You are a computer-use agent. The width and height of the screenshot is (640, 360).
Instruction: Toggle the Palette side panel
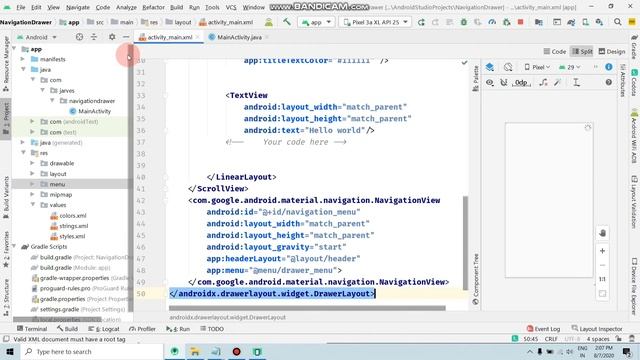[476, 78]
